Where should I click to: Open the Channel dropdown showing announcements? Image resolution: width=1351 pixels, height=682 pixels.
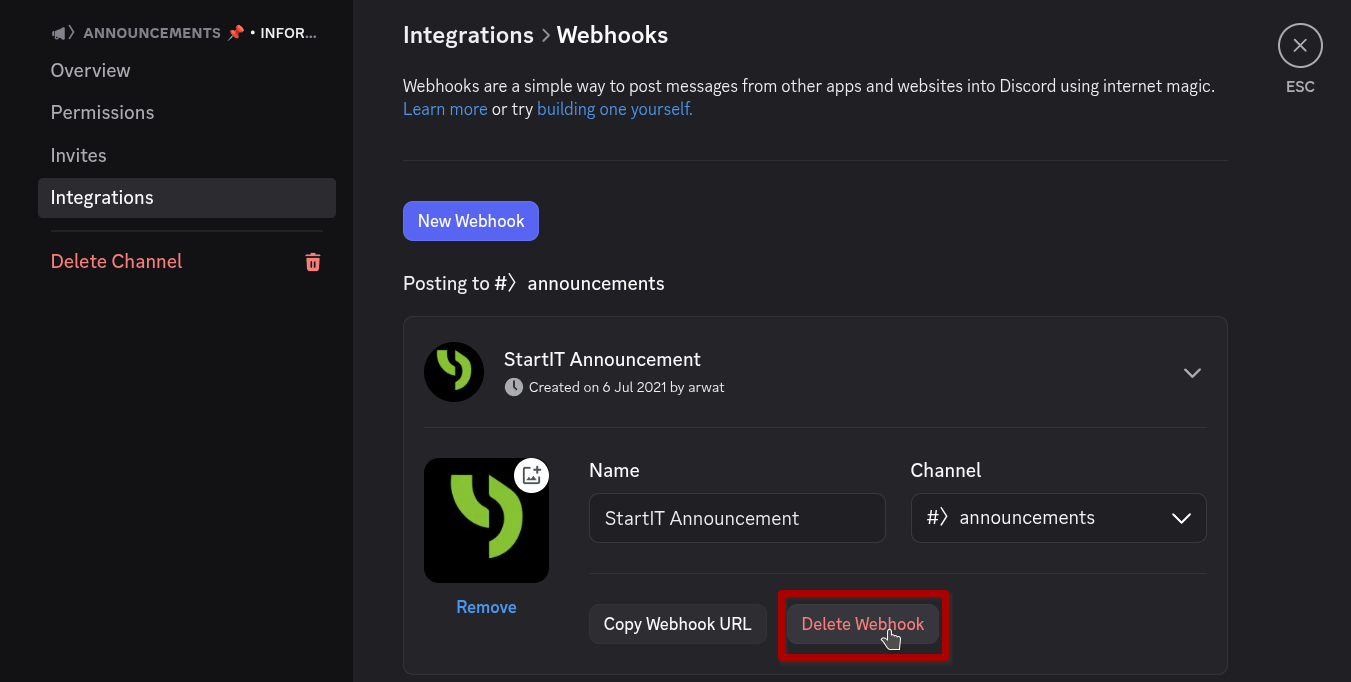tap(1058, 518)
